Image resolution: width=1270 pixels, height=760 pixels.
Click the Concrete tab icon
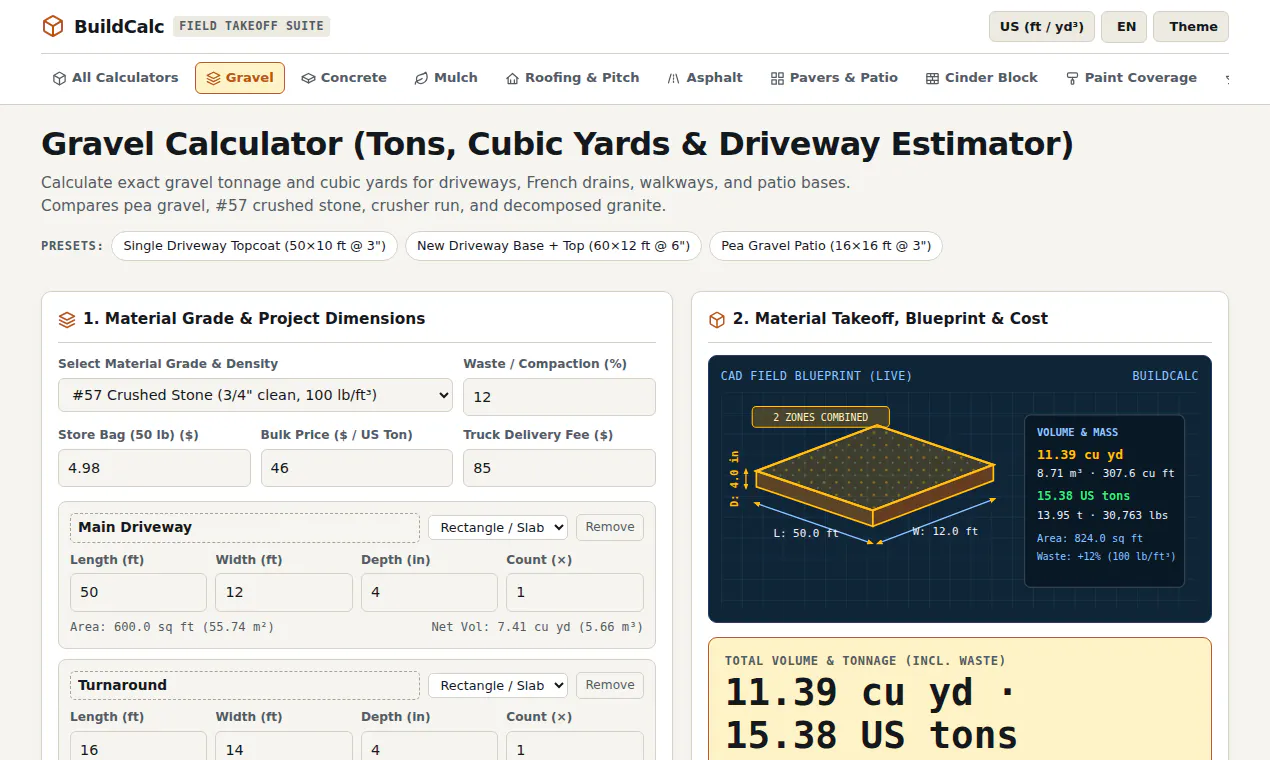point(308,78)
